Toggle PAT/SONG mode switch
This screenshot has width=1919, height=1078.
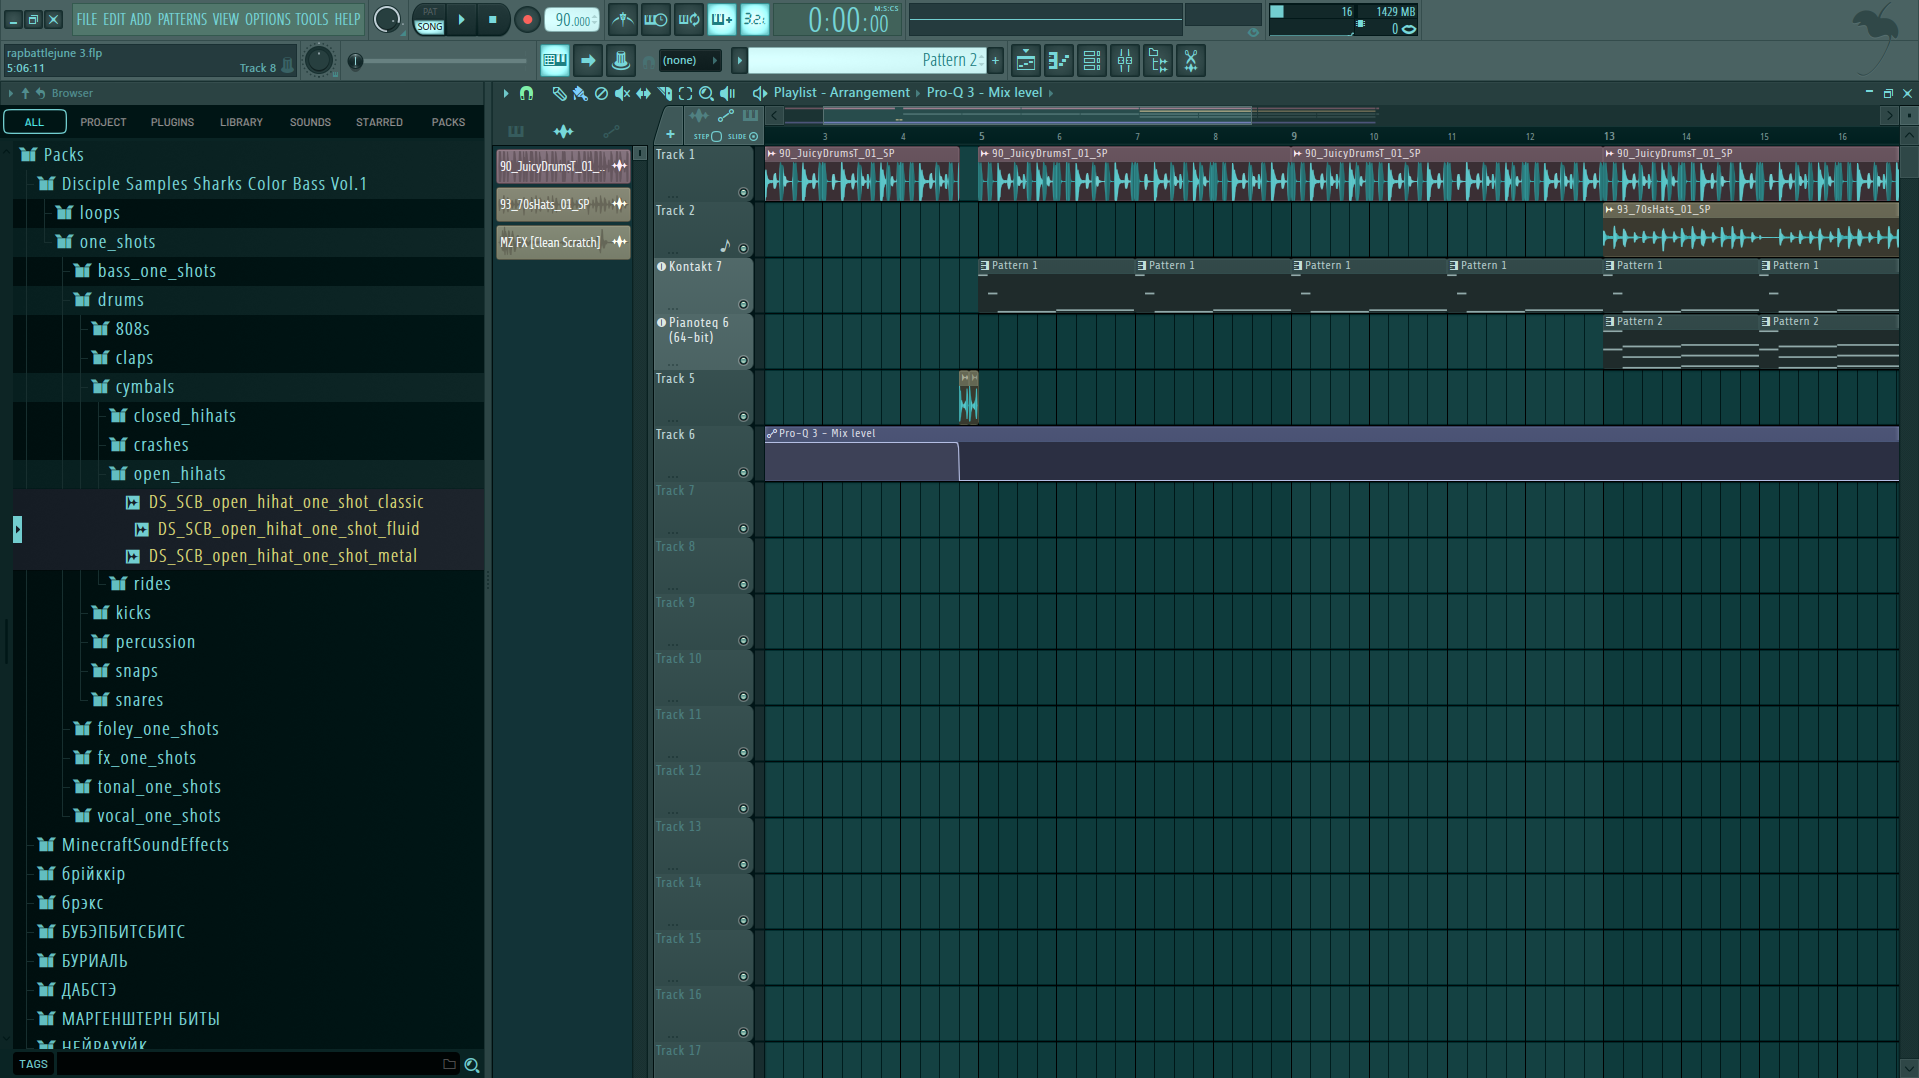[x=429, y=19]
